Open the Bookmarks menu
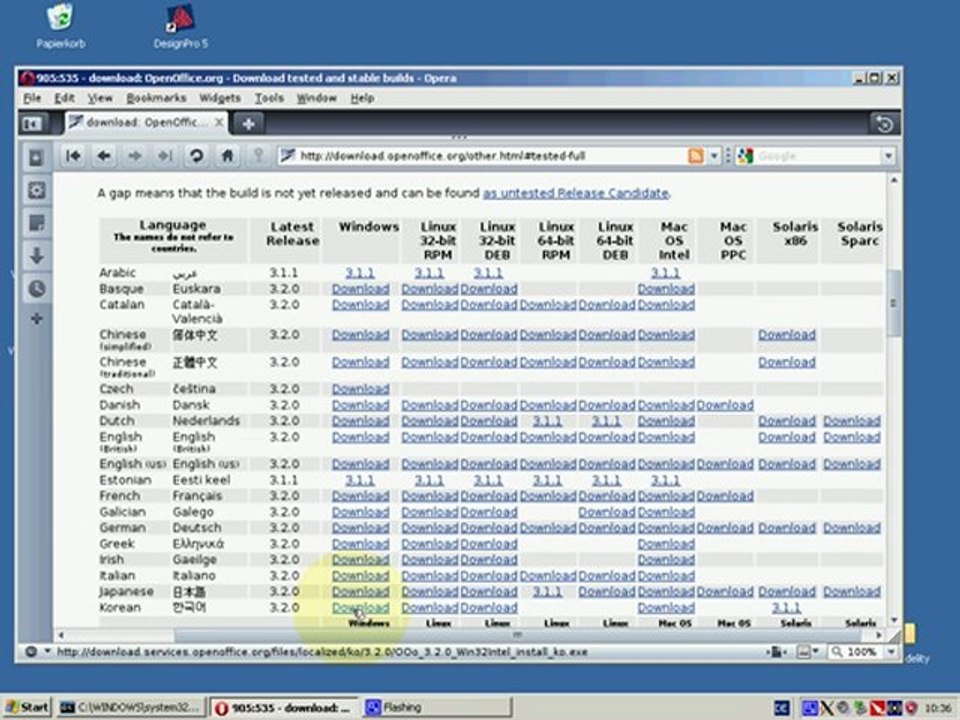Image resolution: width=960 pixels, height=720 pixels. click(x=156, y=98)
